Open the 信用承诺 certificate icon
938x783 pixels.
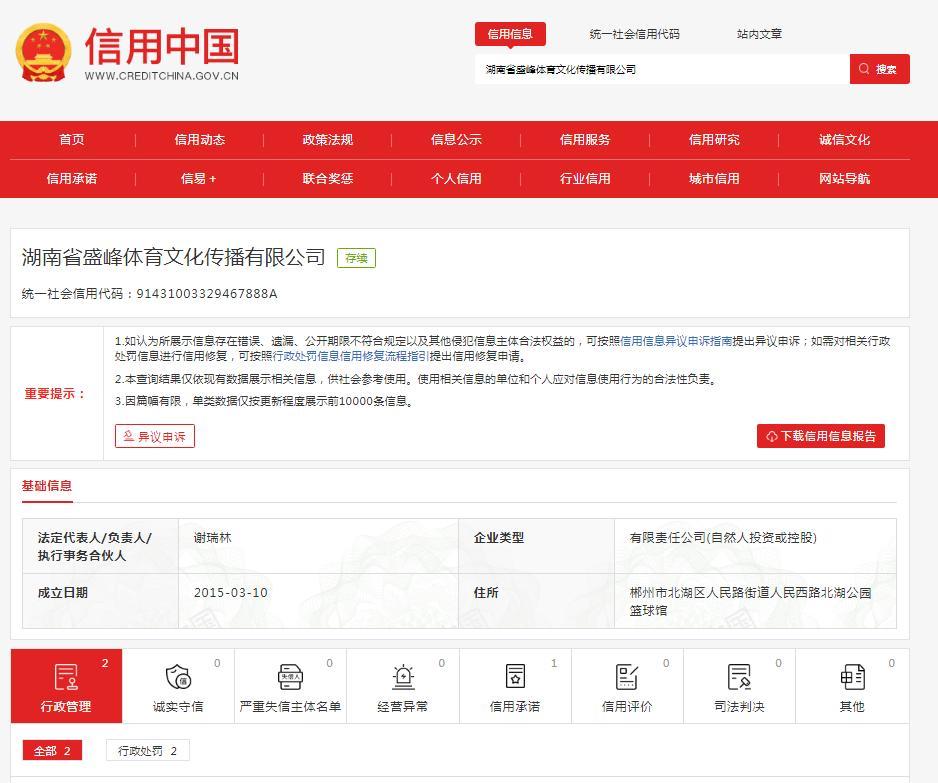coord(515,677)
